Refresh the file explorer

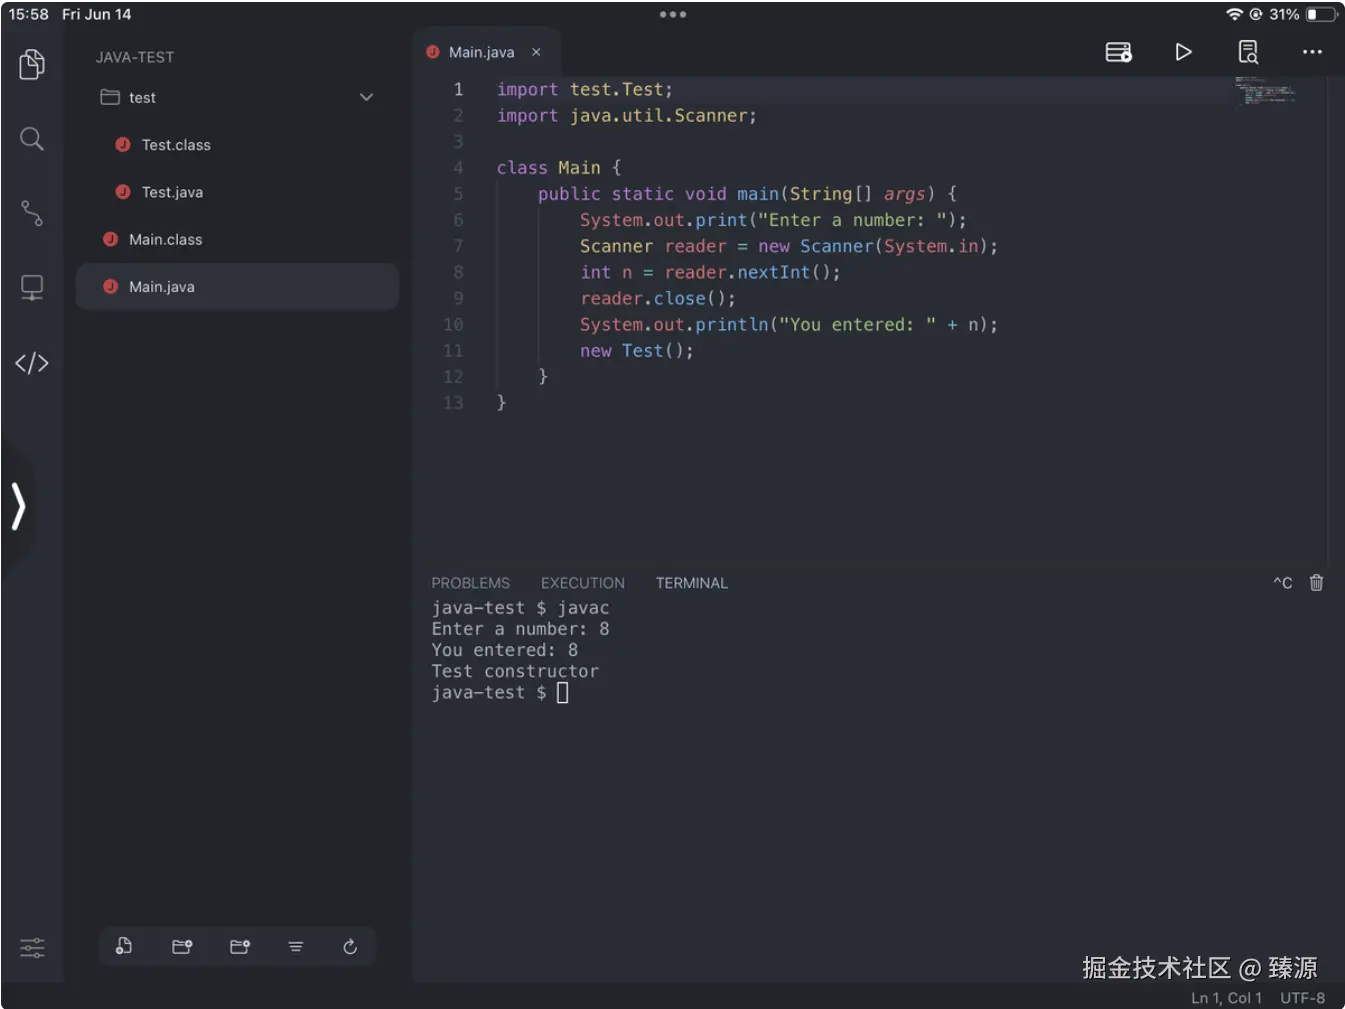coord(350,946)
